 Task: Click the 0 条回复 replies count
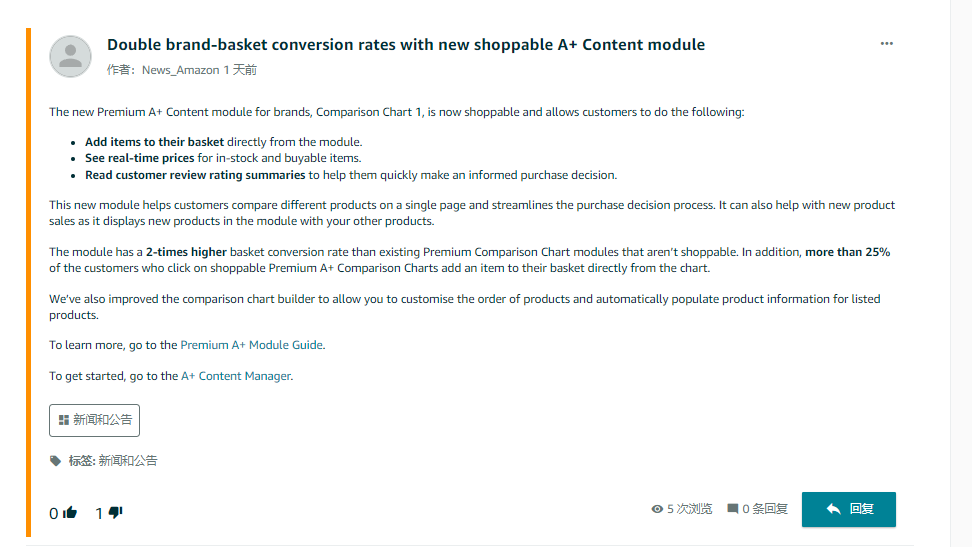[765, 509]
